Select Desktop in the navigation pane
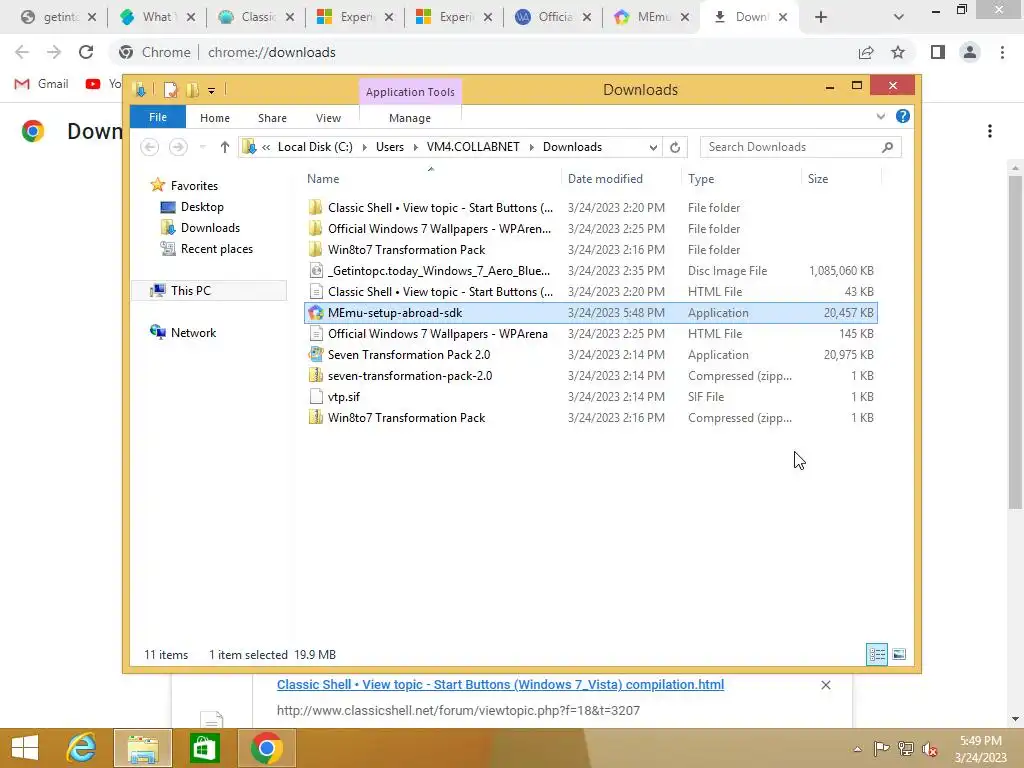The image size is (1024, 768). point(202,207)
